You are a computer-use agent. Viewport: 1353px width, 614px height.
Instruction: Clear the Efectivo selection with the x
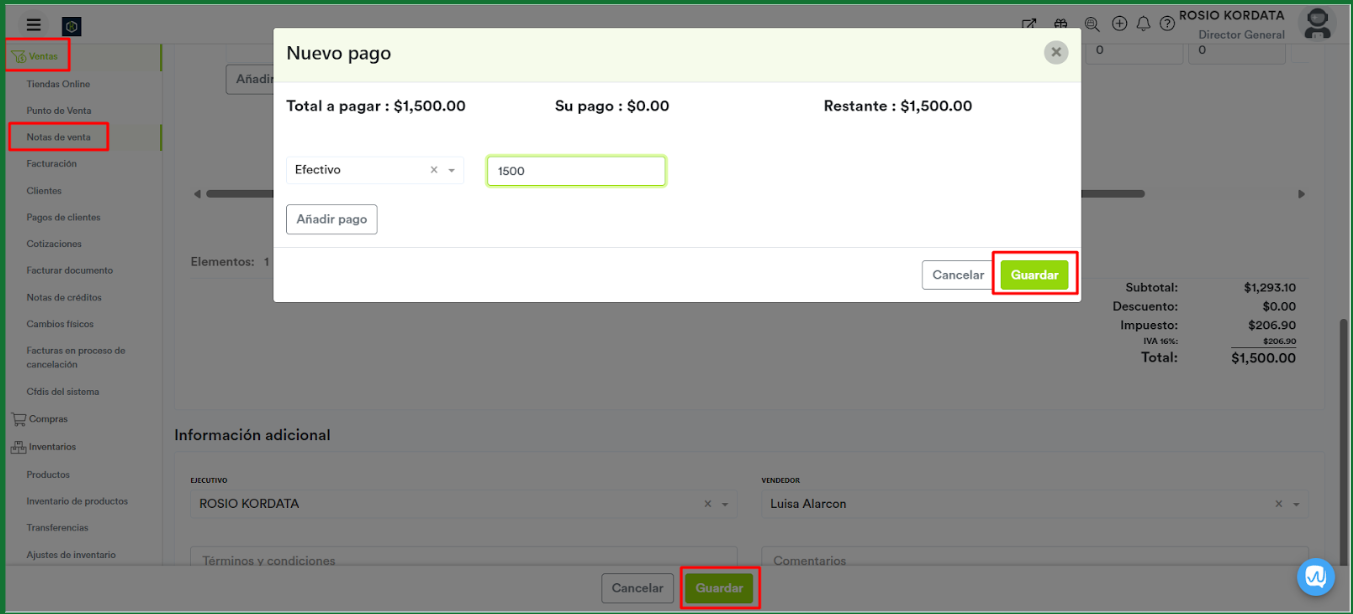(x=434, y=171)
